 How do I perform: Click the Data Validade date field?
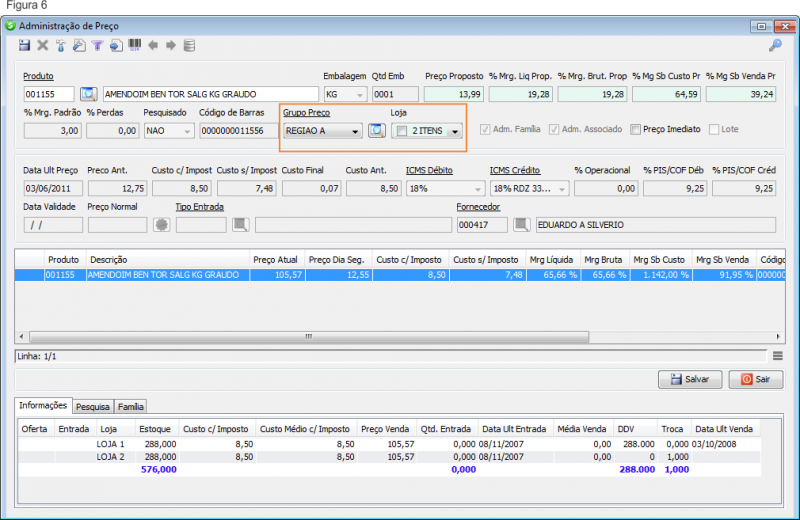pyautogui.click(x=53, y=225)
